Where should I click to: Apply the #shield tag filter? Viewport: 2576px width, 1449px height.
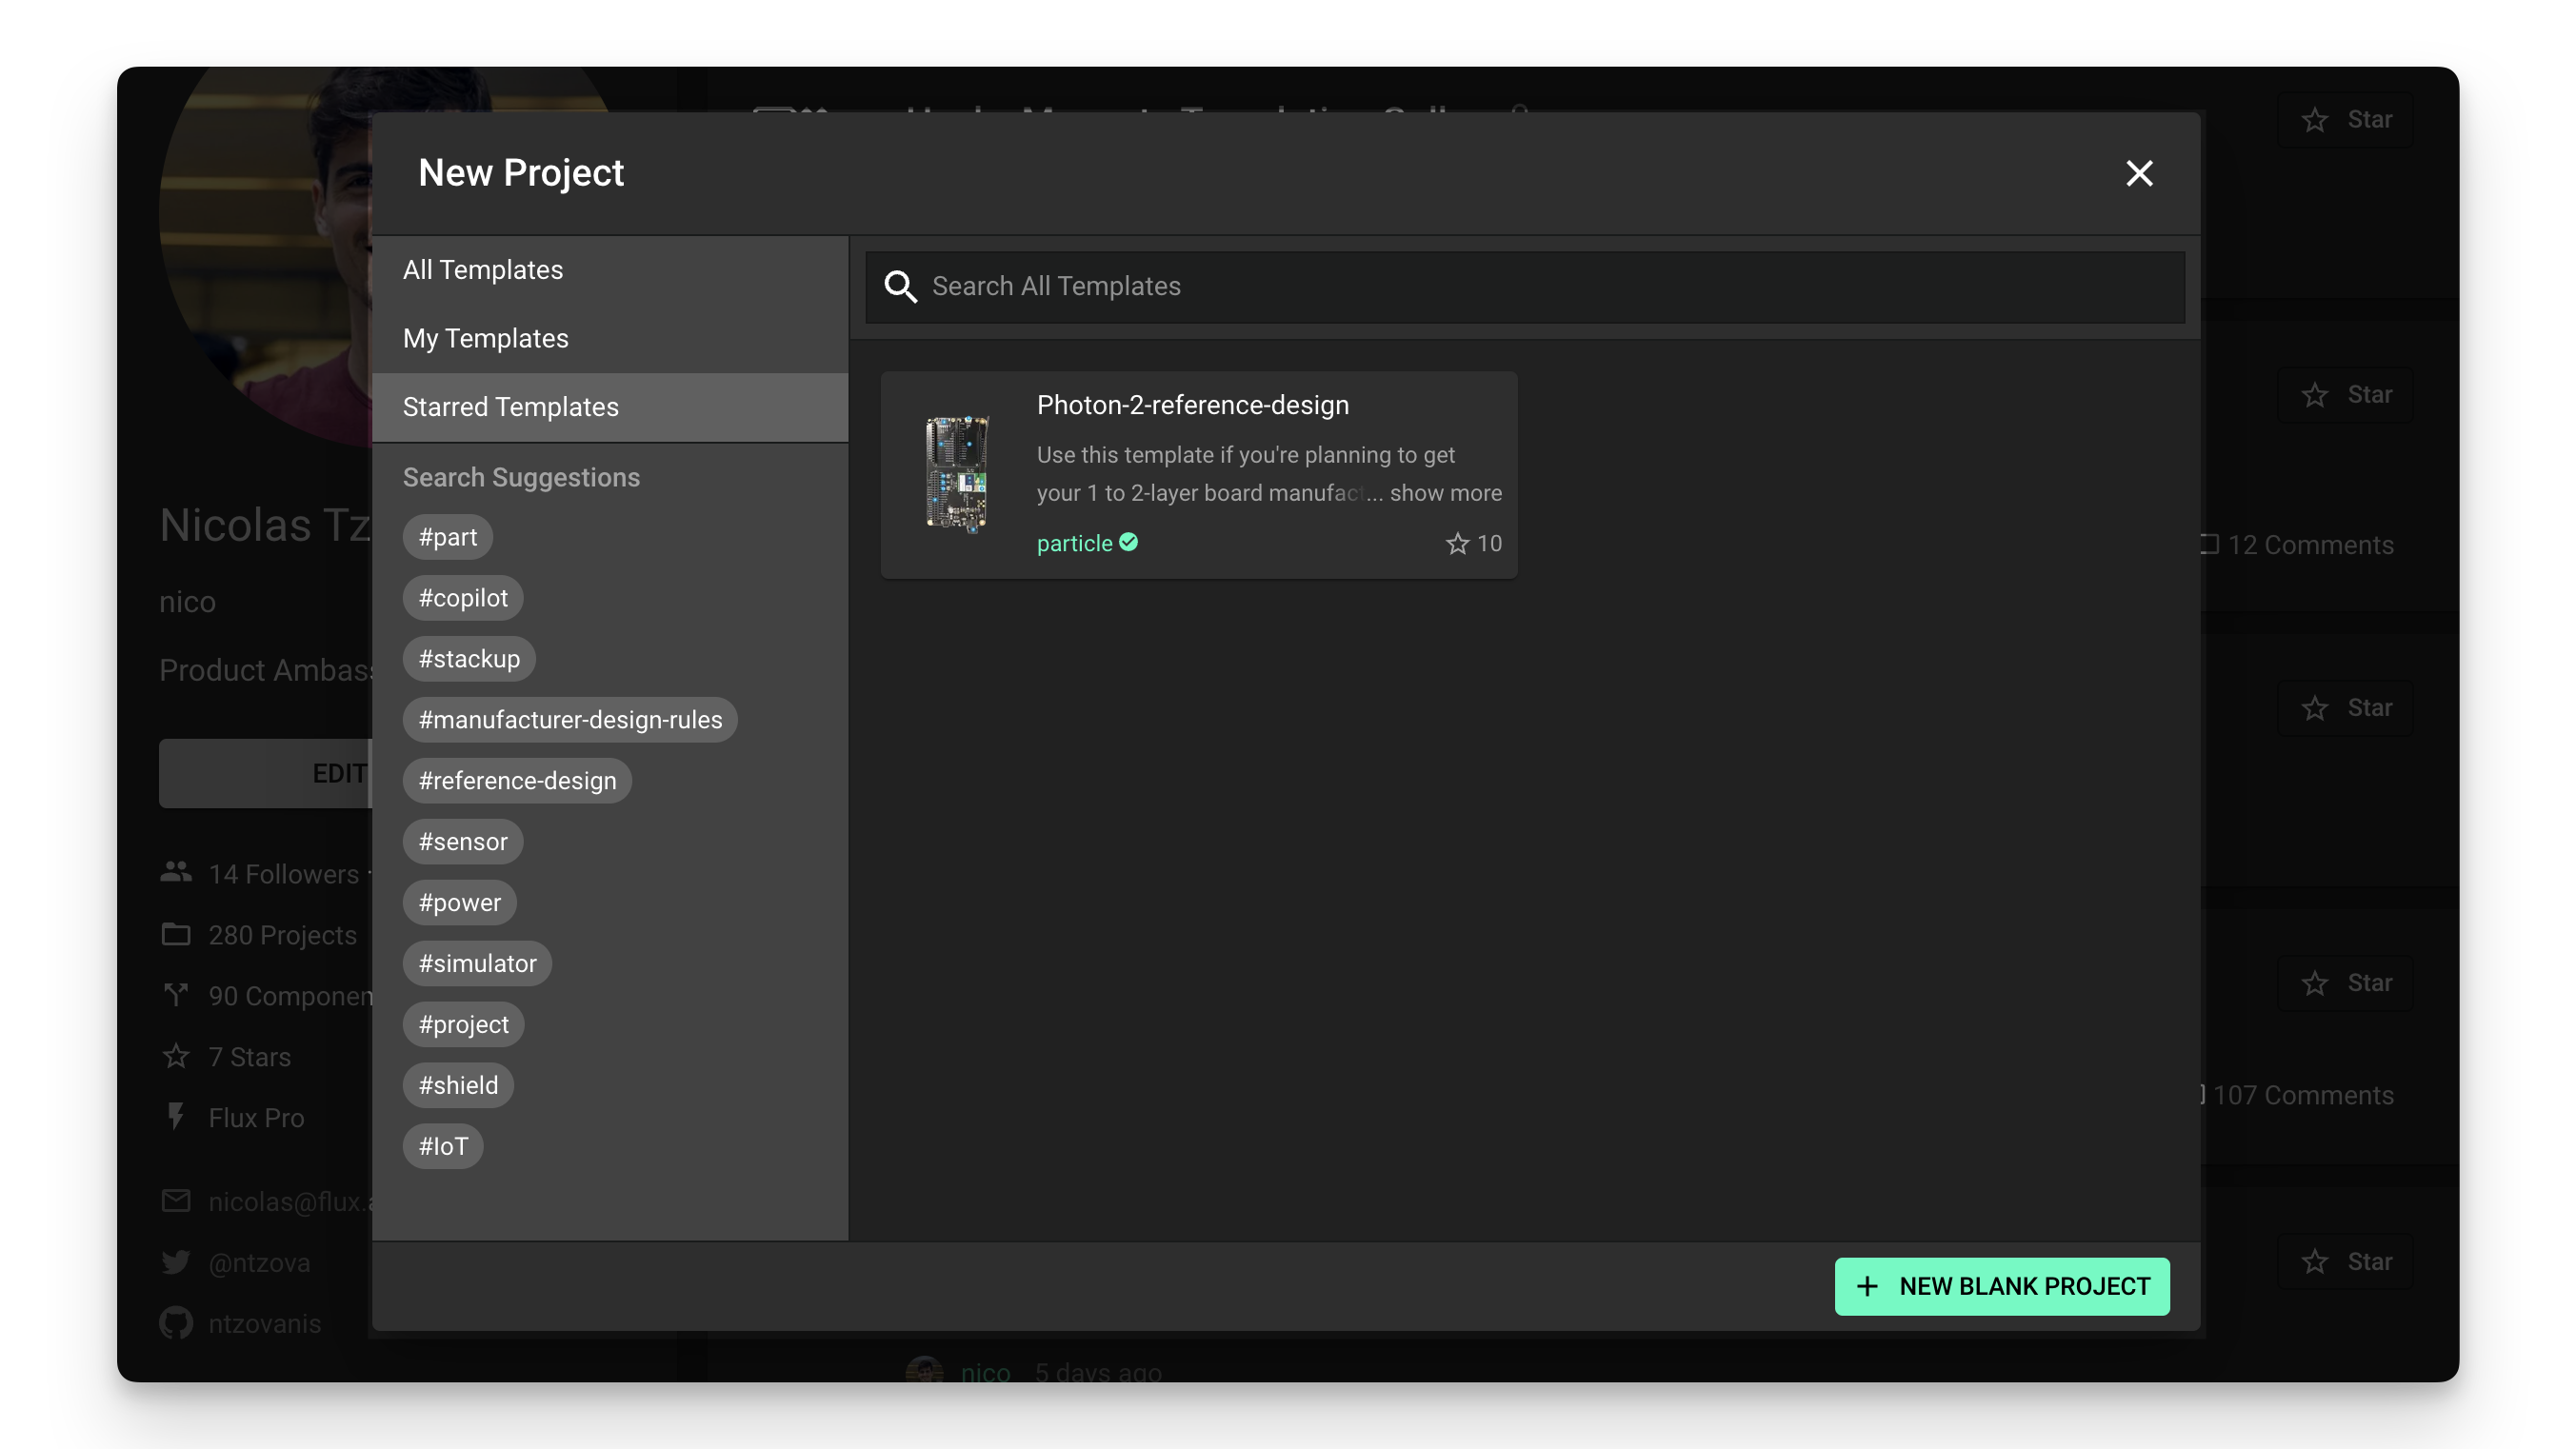pyautogui.click(x=458, y=1086)
